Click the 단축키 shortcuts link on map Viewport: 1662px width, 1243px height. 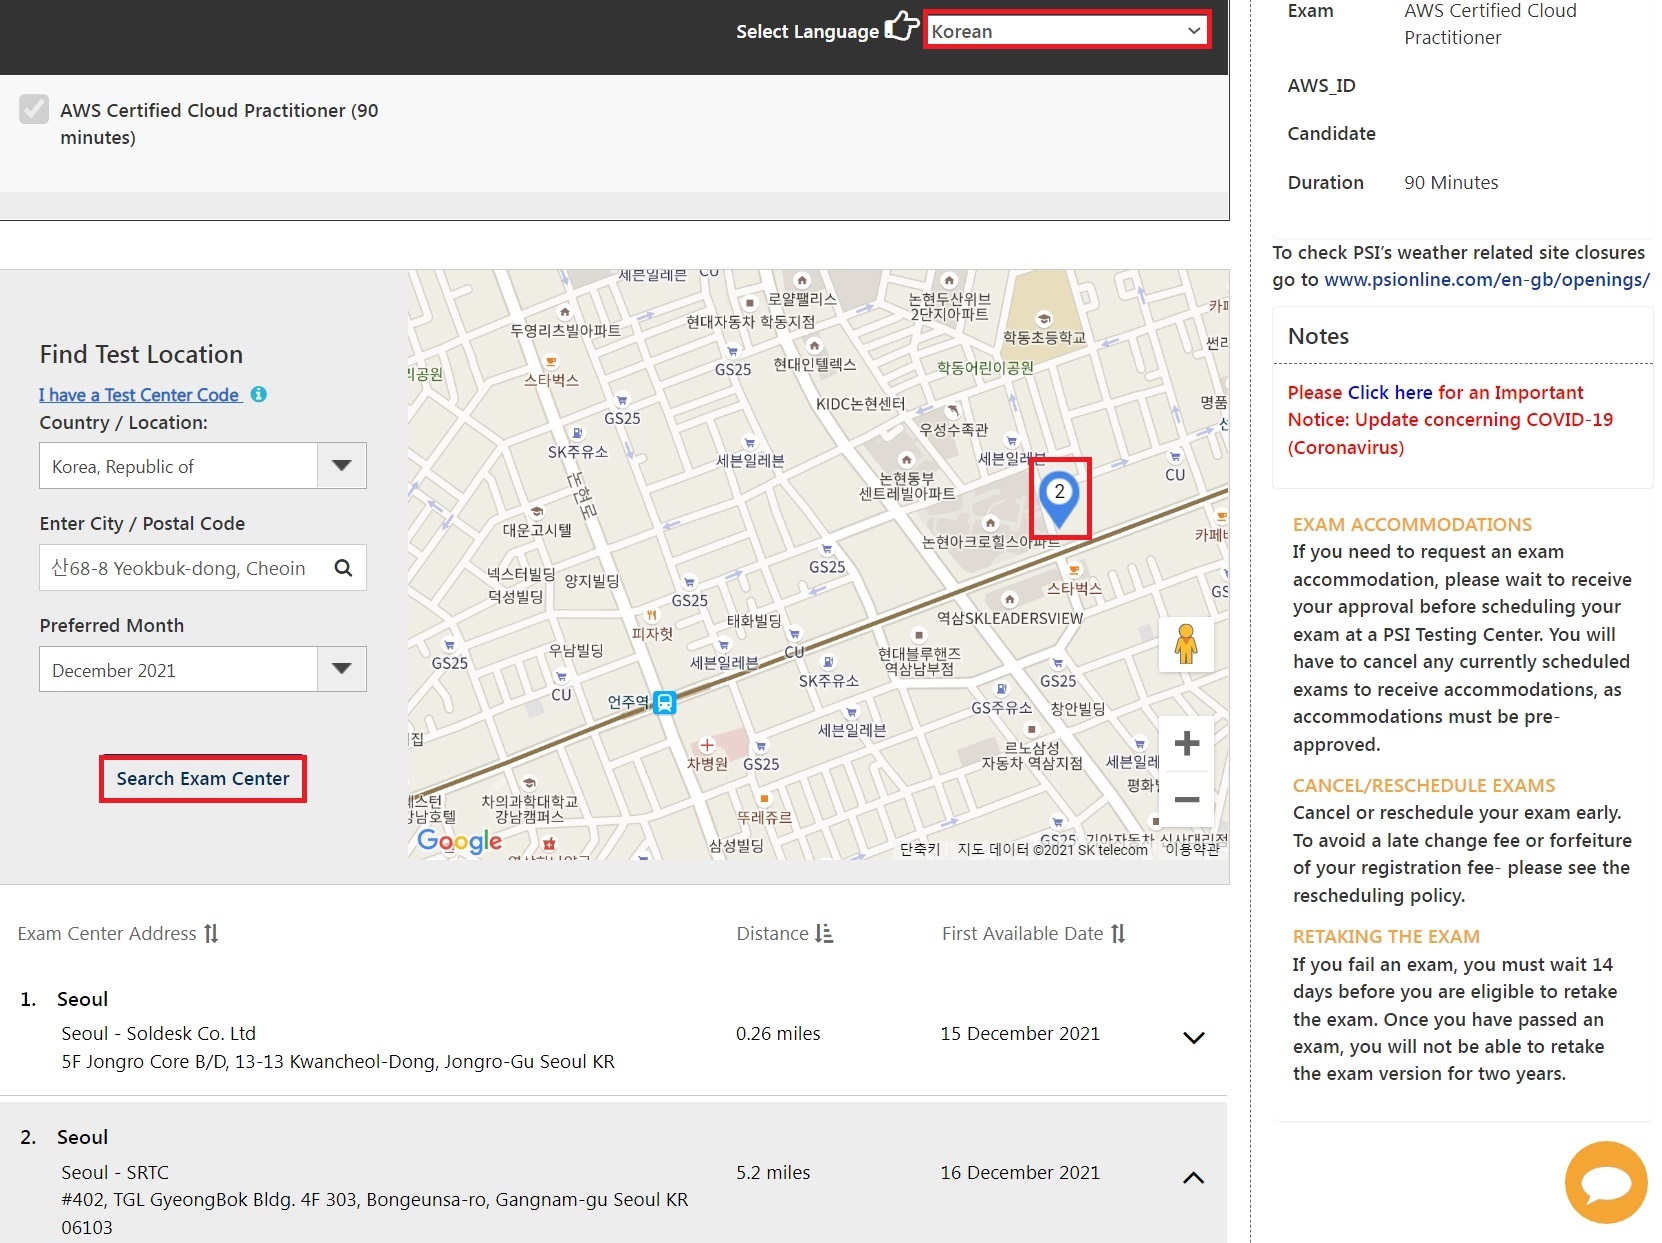920,850
